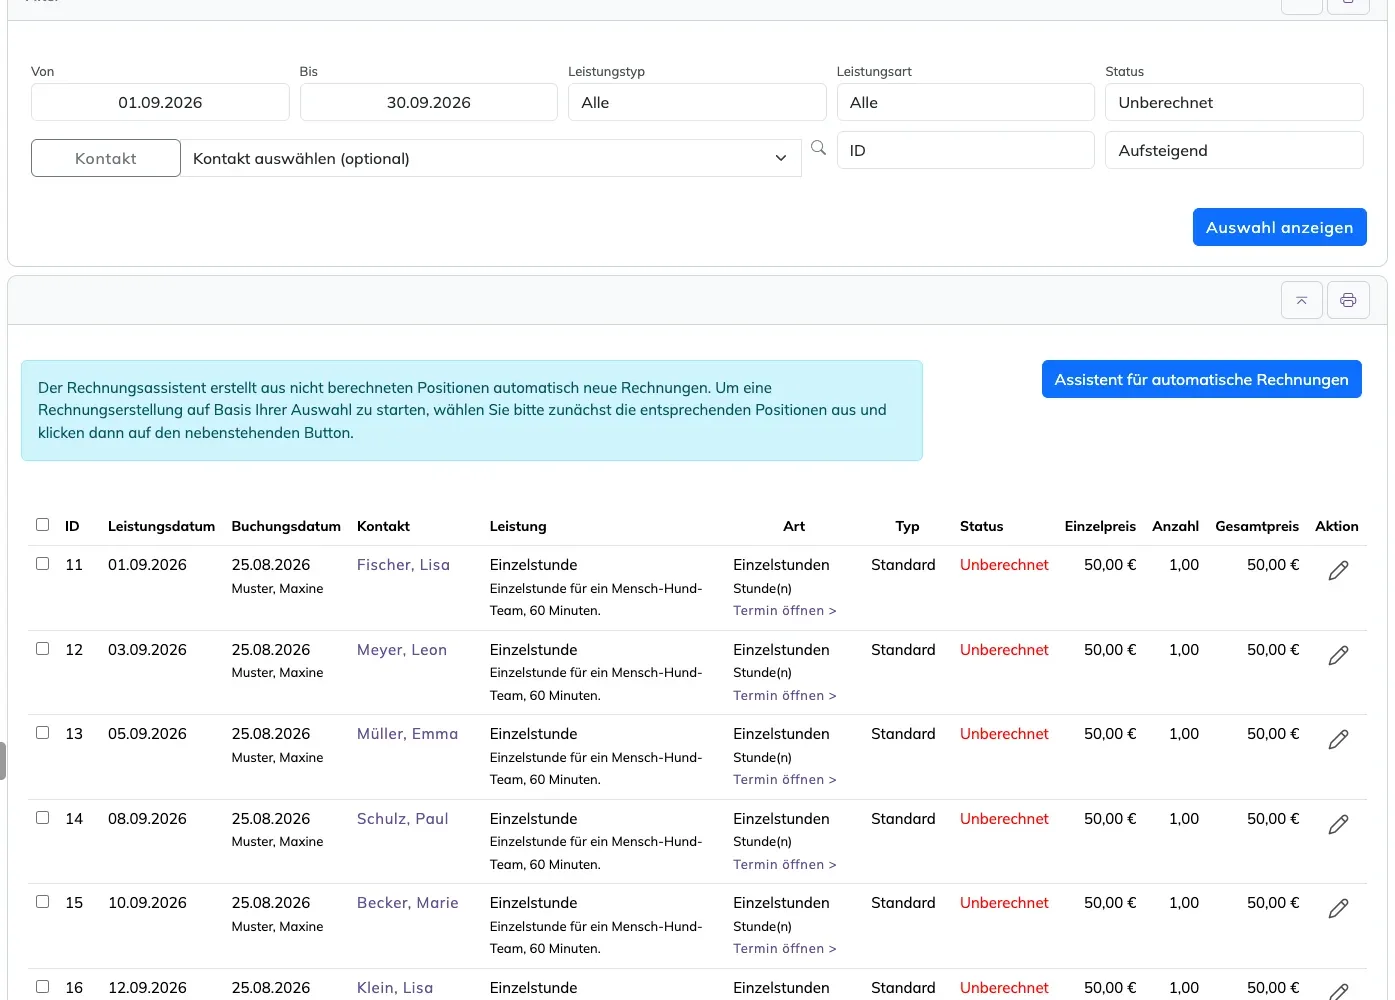Toggle the select-all checkbox in the table header
The image size is (1395, 1000).
click(42, 524)
